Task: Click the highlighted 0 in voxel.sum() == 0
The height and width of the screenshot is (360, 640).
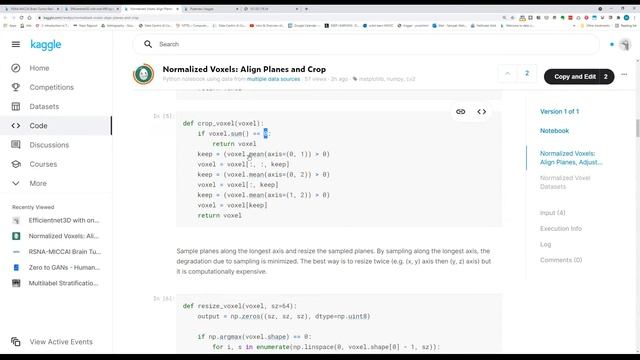Action: coord(265,133)
